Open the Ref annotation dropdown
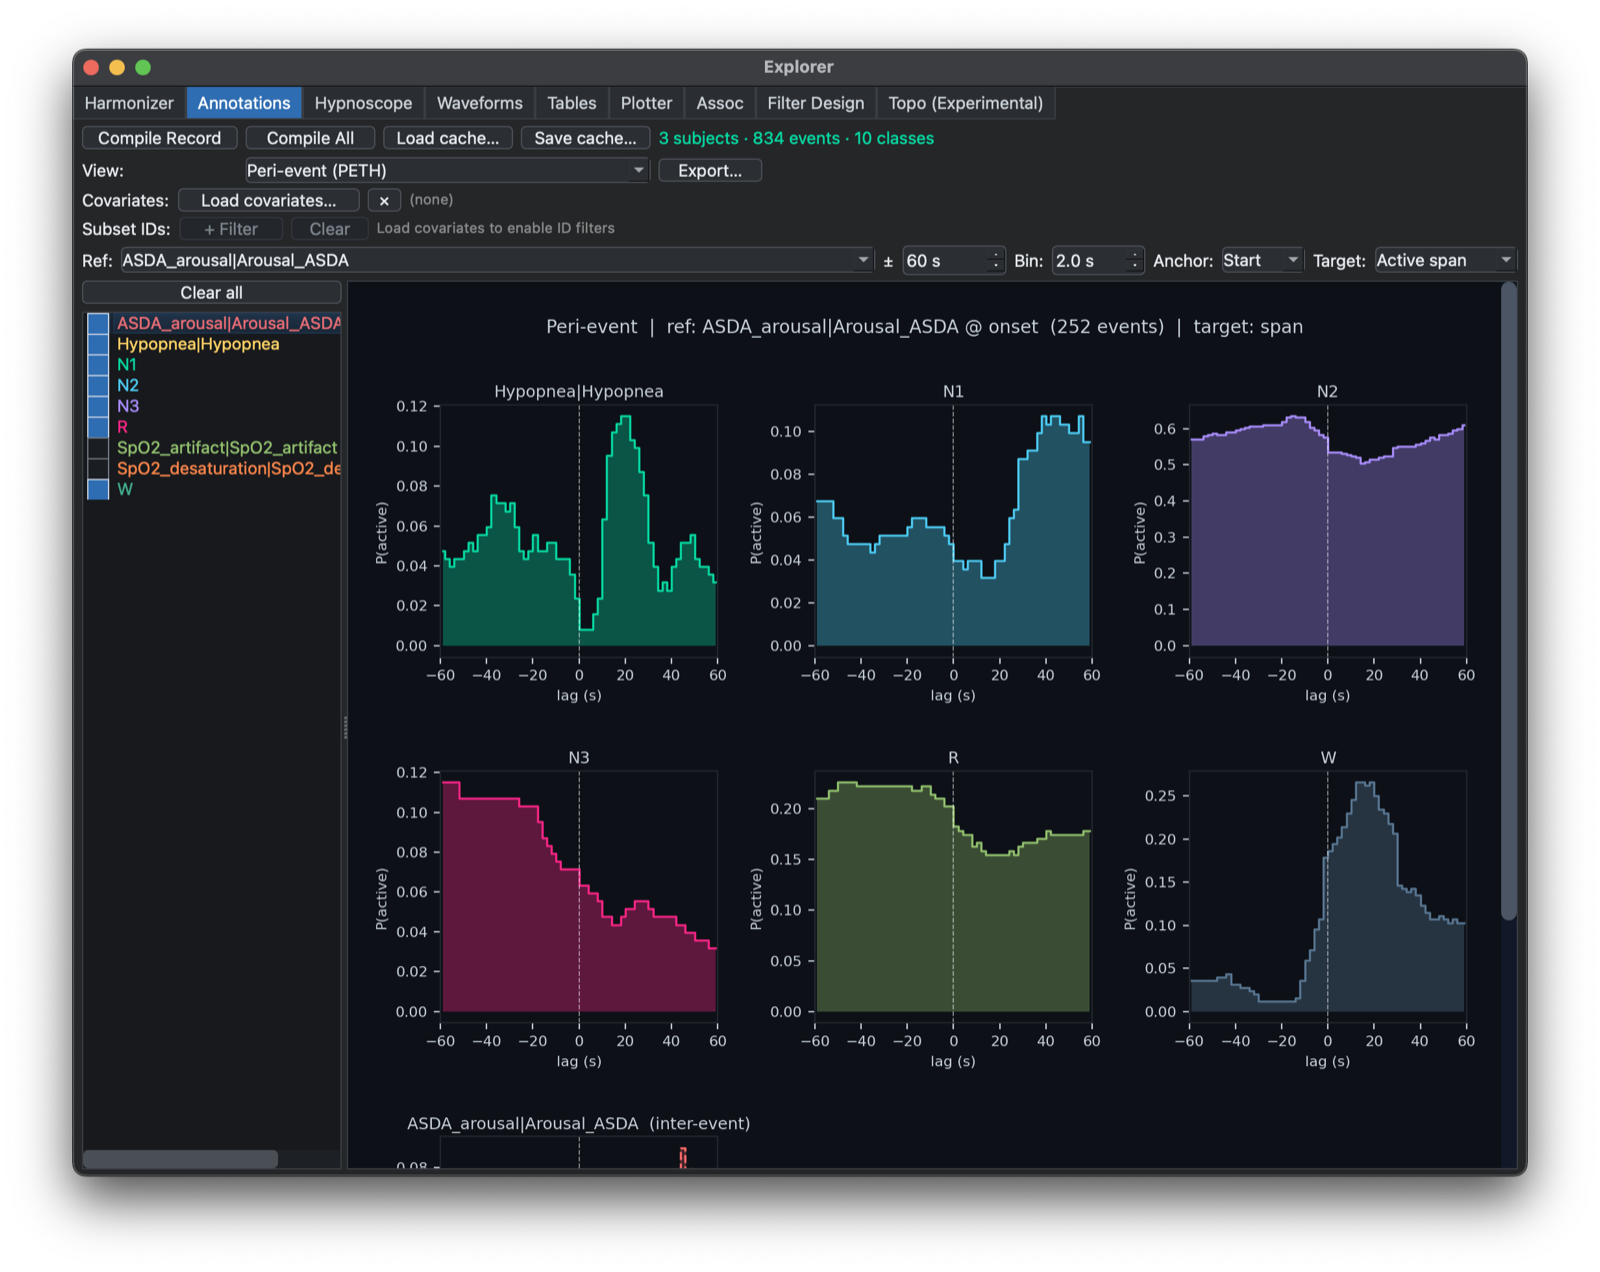The image size is (1600, 1272). [x=496, y=261]
